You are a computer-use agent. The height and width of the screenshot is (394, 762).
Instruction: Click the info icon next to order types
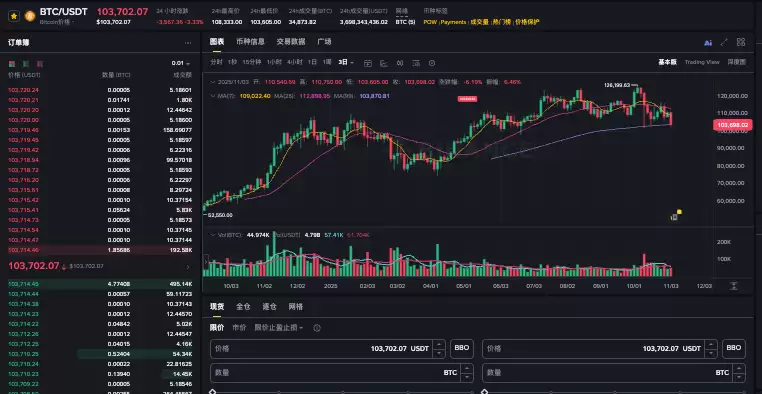coord(317,328)
